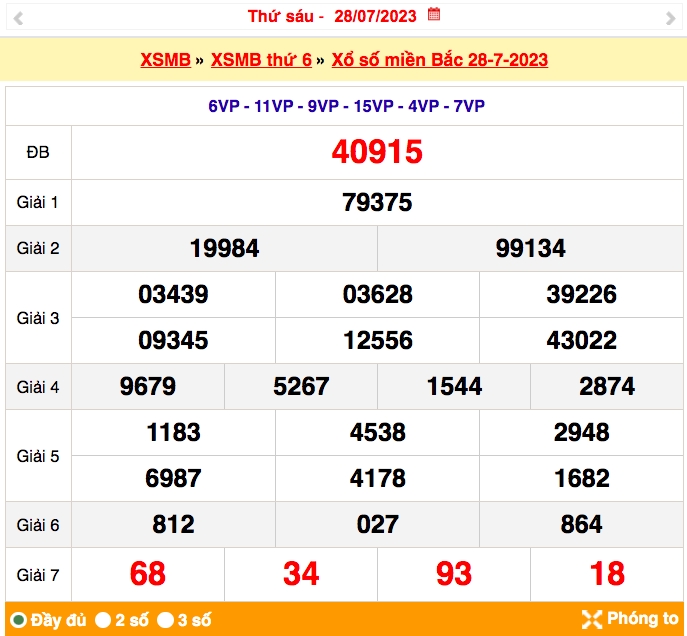This screenshot has width=687, height=636.
Task: Click the date text Thứ sáu - 28/07/2023
Action: [x=332, y=16]
